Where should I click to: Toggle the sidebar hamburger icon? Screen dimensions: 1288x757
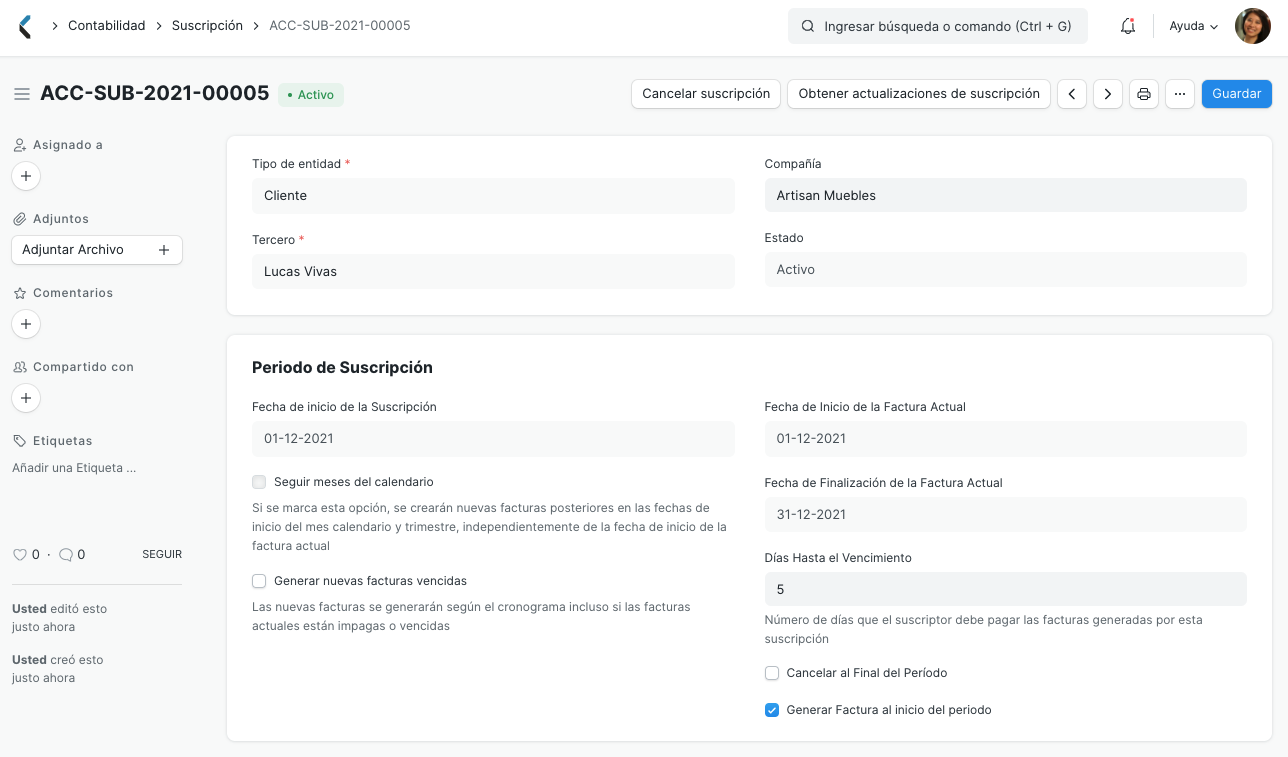point(21,94)
